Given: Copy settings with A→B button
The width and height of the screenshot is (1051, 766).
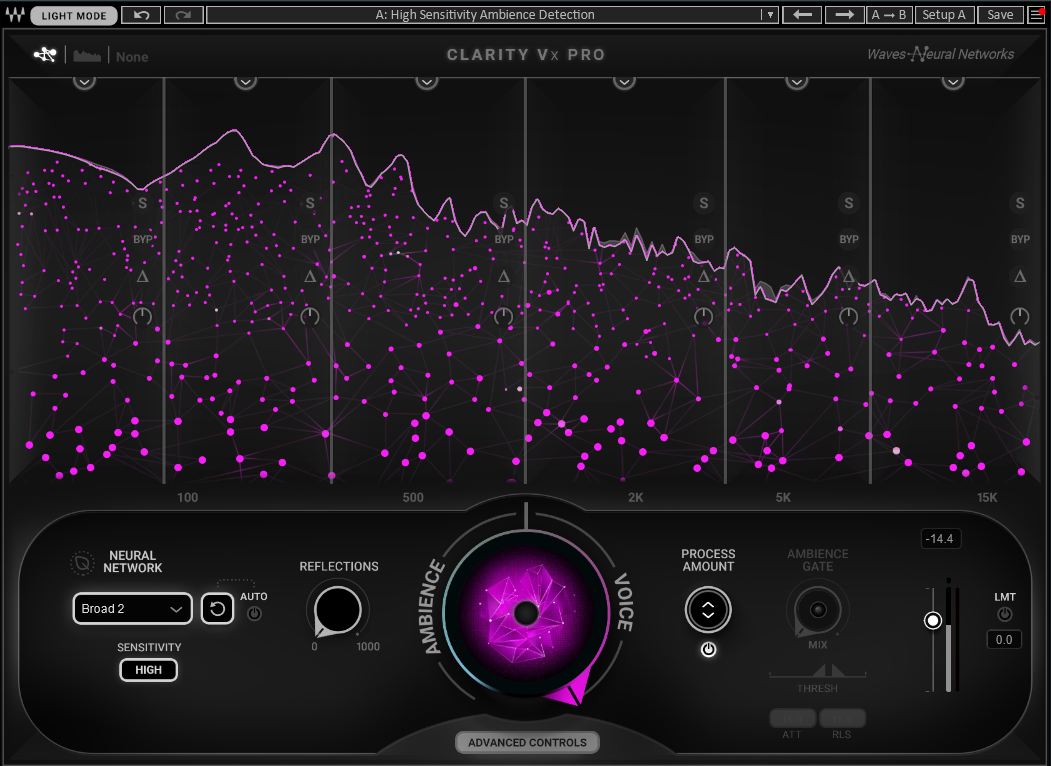Looking at the screenshot, I should (x=889, y=15).
